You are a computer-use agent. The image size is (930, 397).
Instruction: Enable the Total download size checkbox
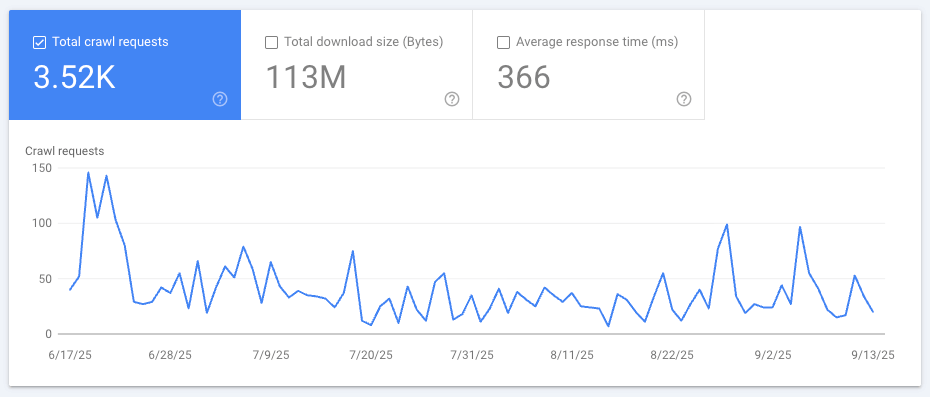pyautogui.click(x=271, y=43)
